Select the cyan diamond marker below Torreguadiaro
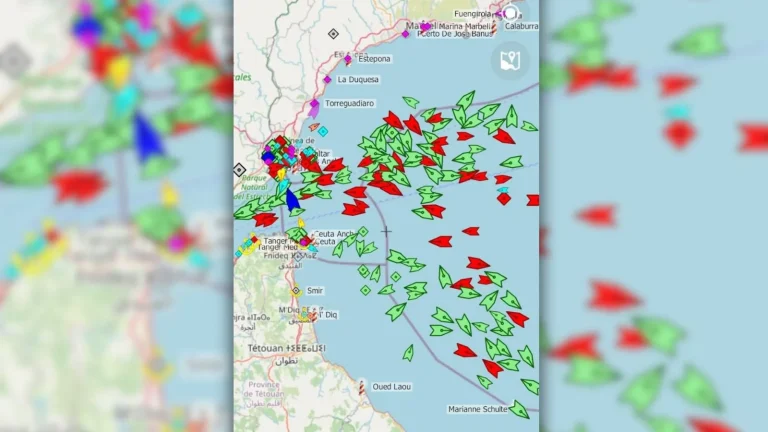 [x=323, y=131]
